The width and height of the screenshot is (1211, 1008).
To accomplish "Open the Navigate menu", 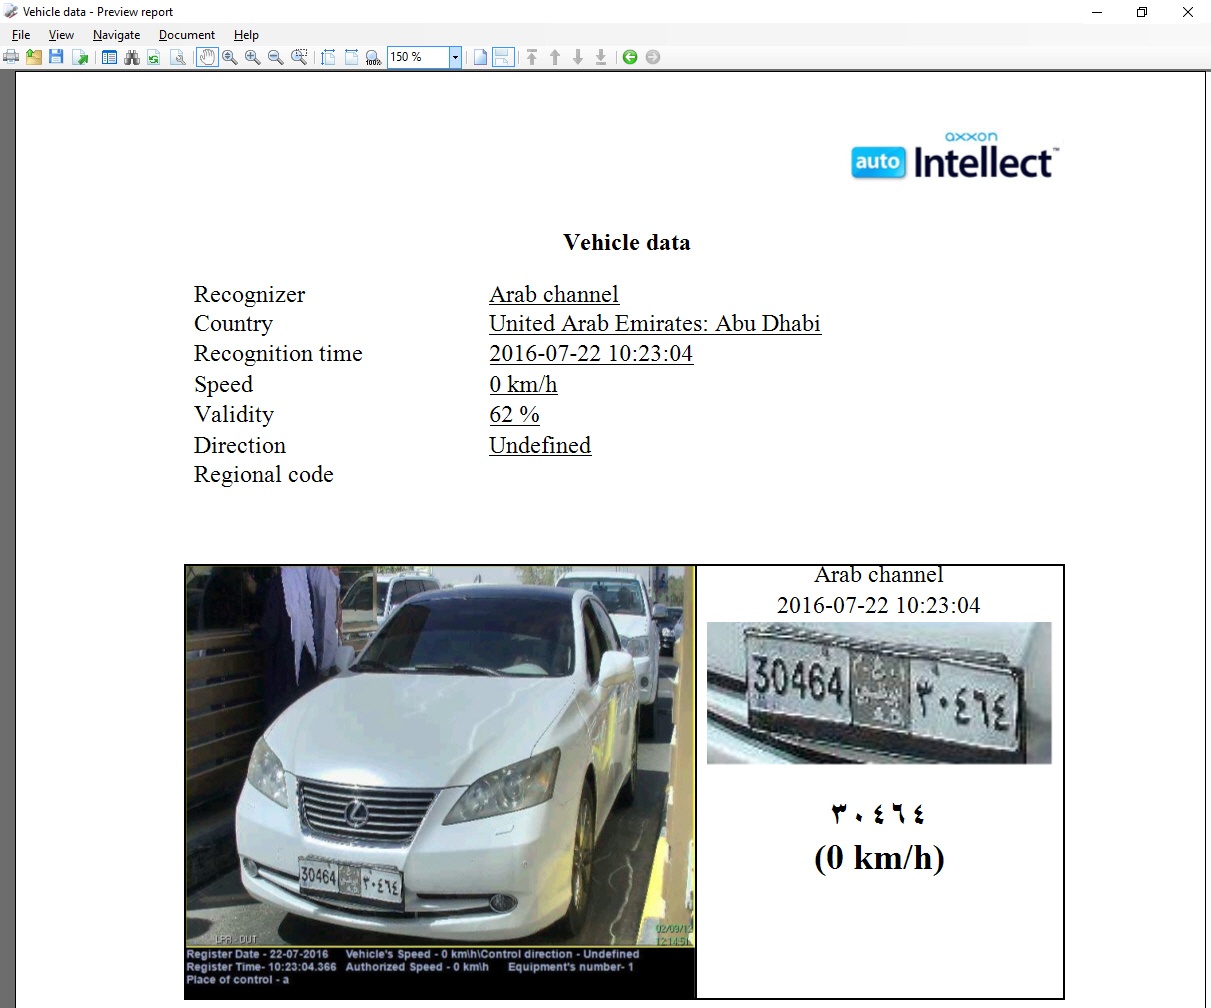I will click(116, 34).
